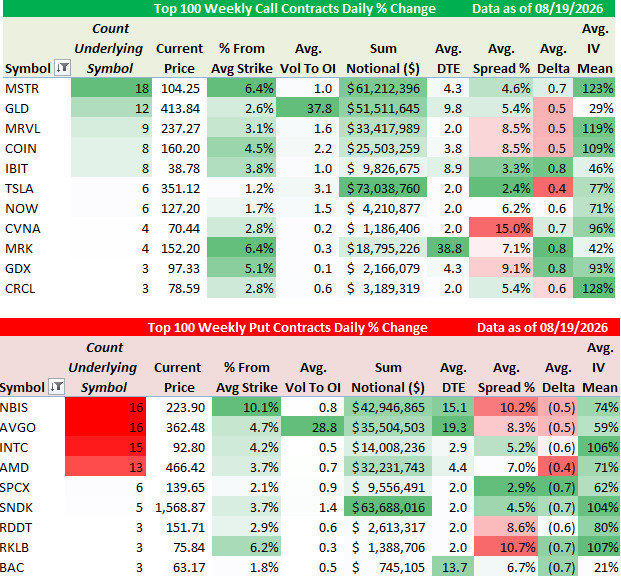Select COIN notional value $25,503,259
This screenshot has height=576, width=621.
click(x=383, y=148)
